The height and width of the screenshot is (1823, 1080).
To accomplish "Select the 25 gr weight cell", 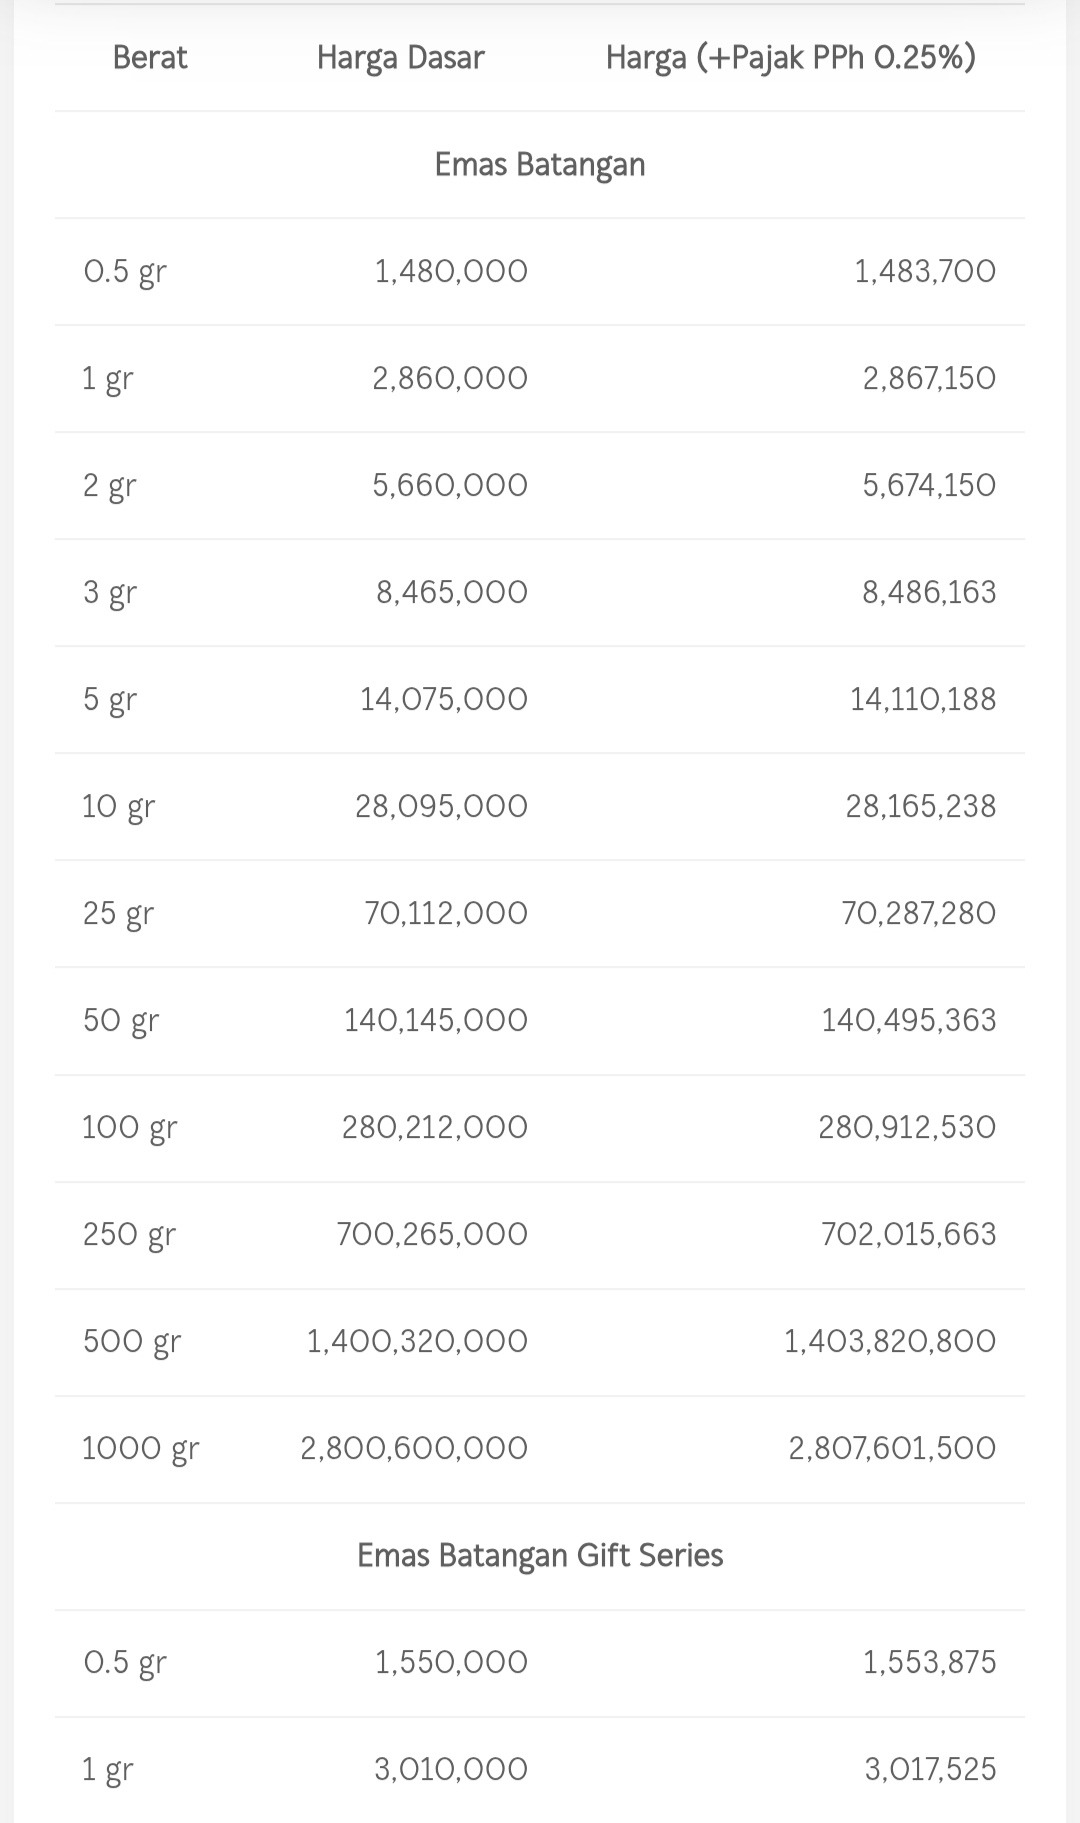I will click(x=118, y=914).
